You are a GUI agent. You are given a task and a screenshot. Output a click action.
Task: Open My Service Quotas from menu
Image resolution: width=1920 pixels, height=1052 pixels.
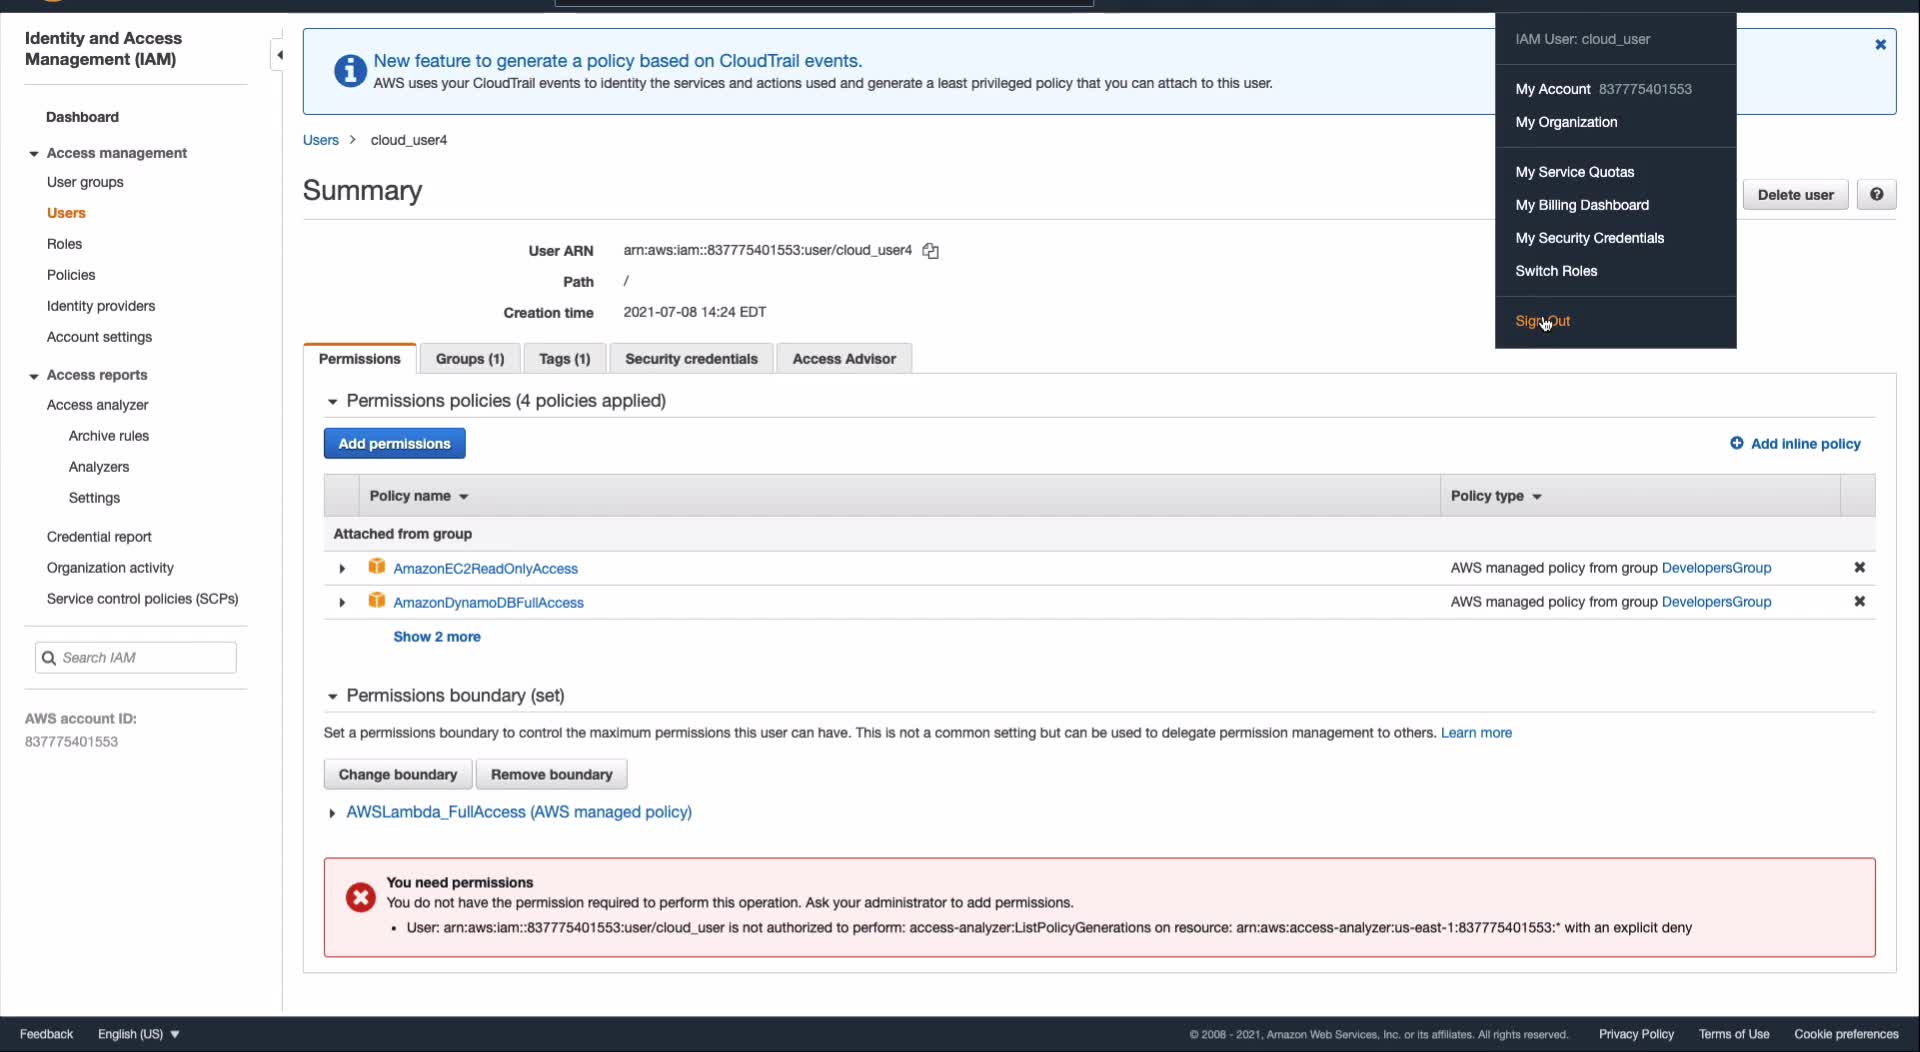[1574, 172]
